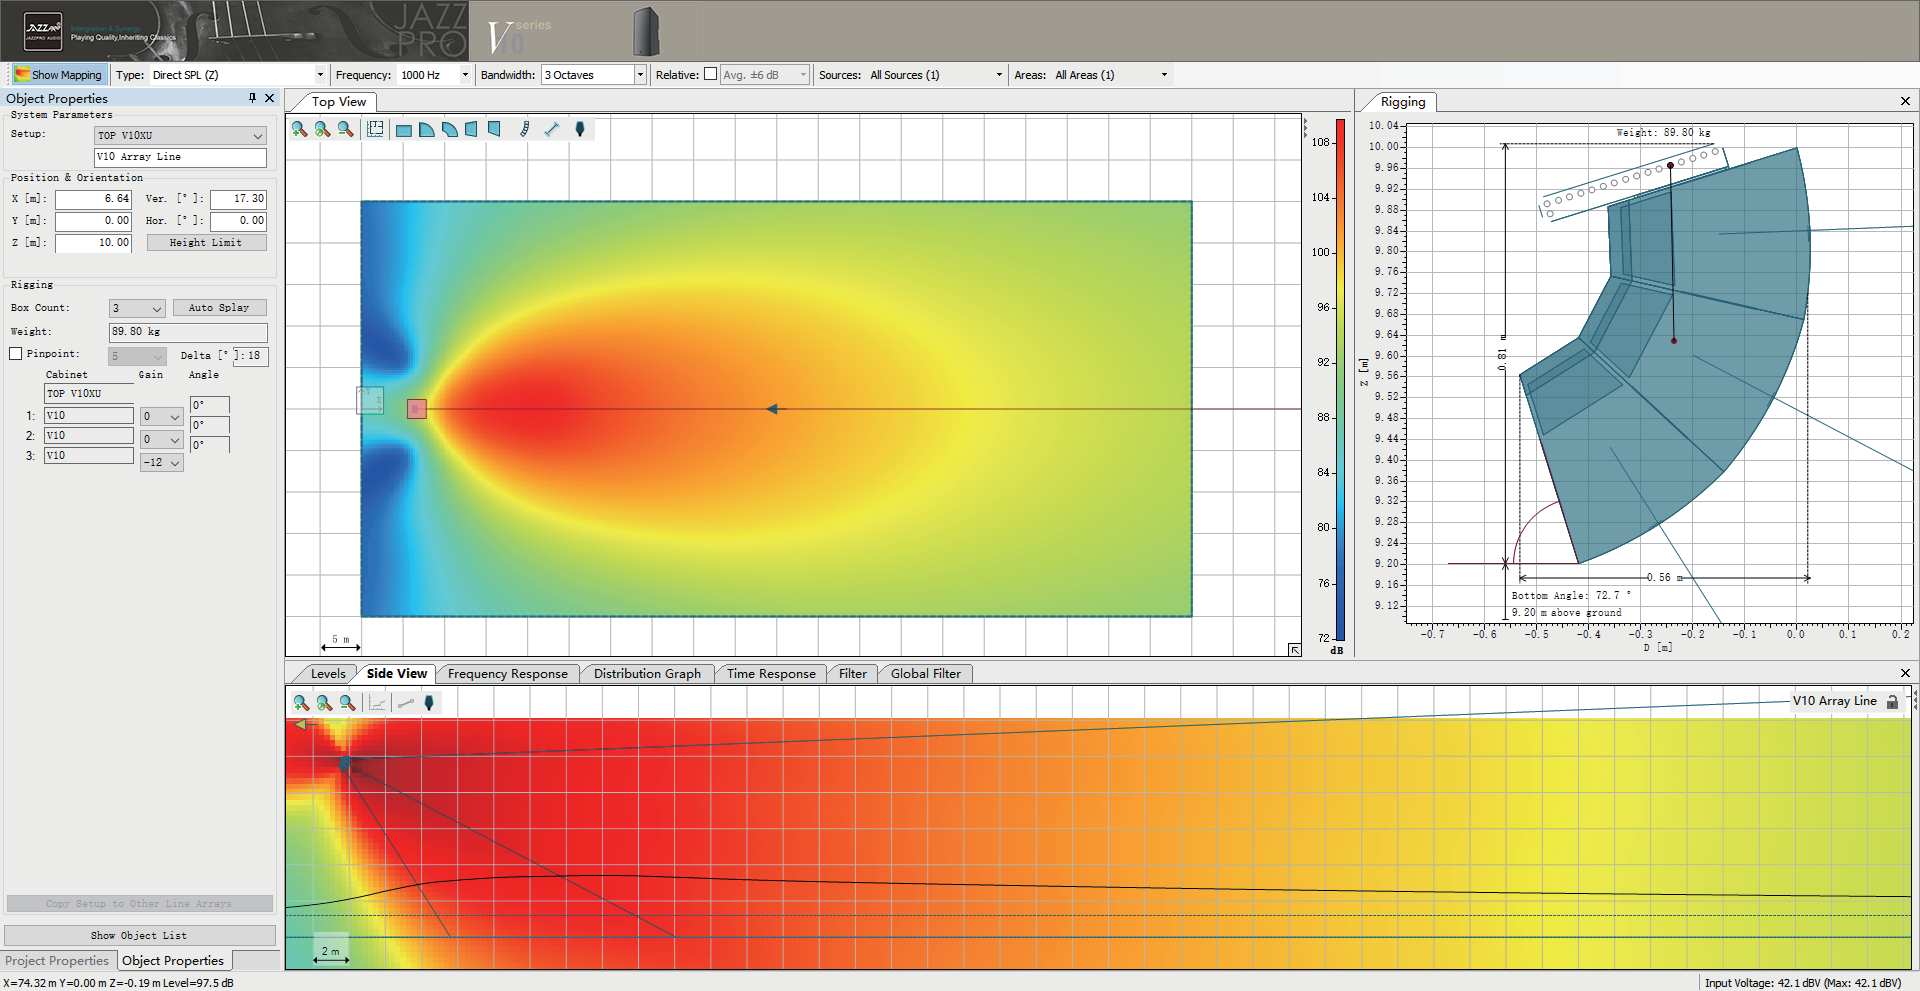Select the loudspeaker icon in Side View toolbar
This screenshot has height=991, width=1920.
click(429, 703)
